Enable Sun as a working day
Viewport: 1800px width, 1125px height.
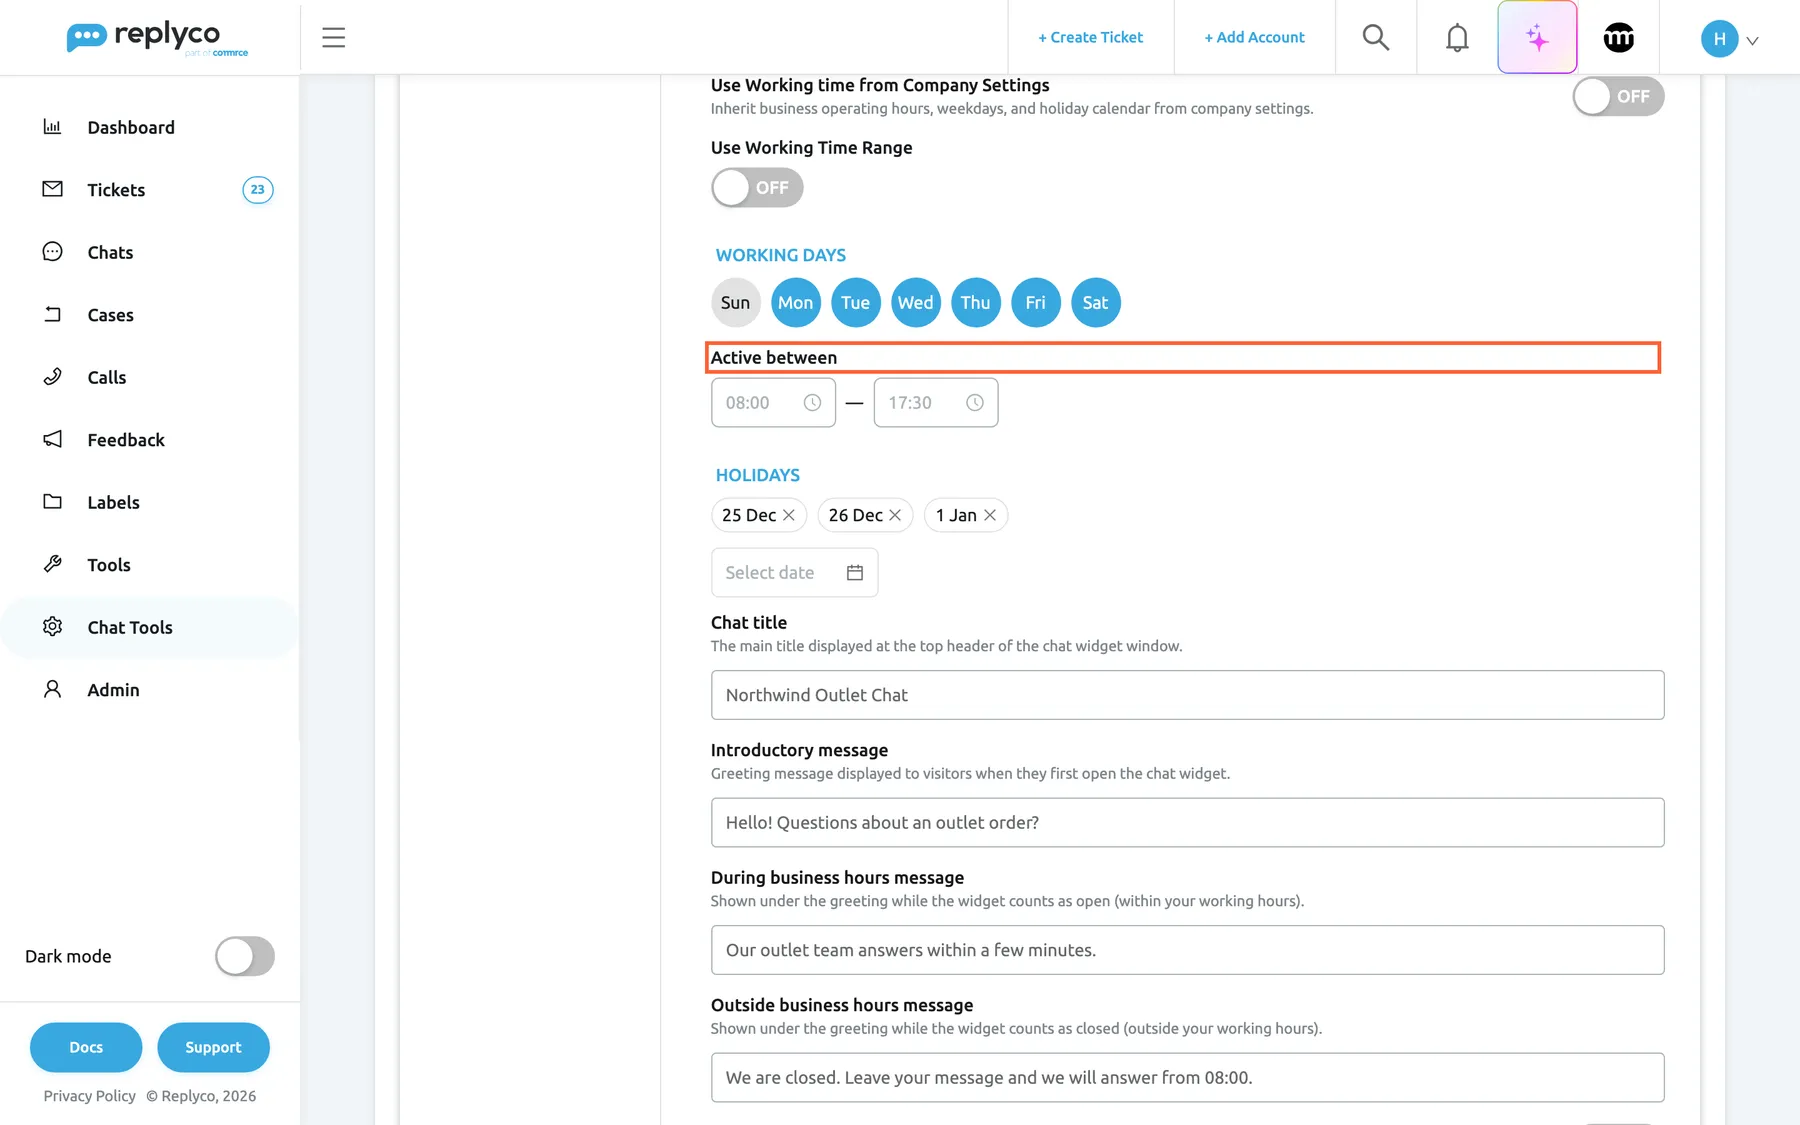pos(735,302)
